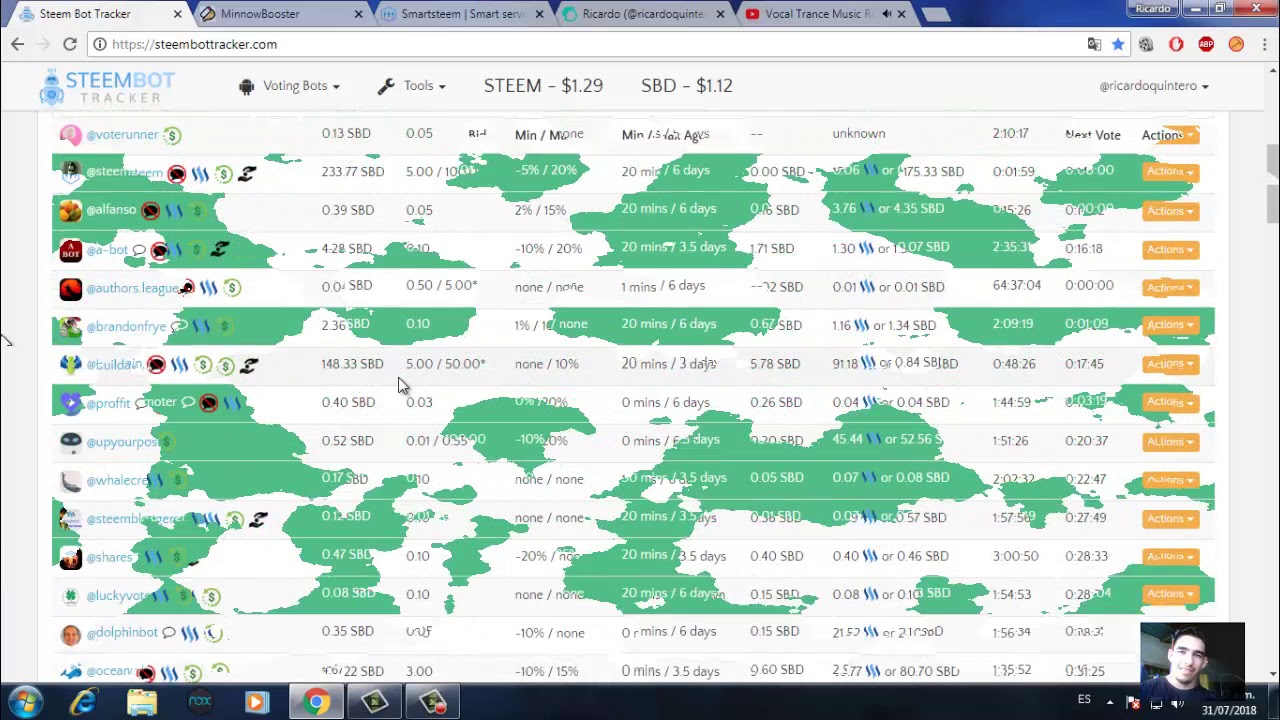This screenshot has width=1280, height=720.
Task: Switch to the Vocal Trance Music tab
Action: pyautogui.click(x=826, y=14)
